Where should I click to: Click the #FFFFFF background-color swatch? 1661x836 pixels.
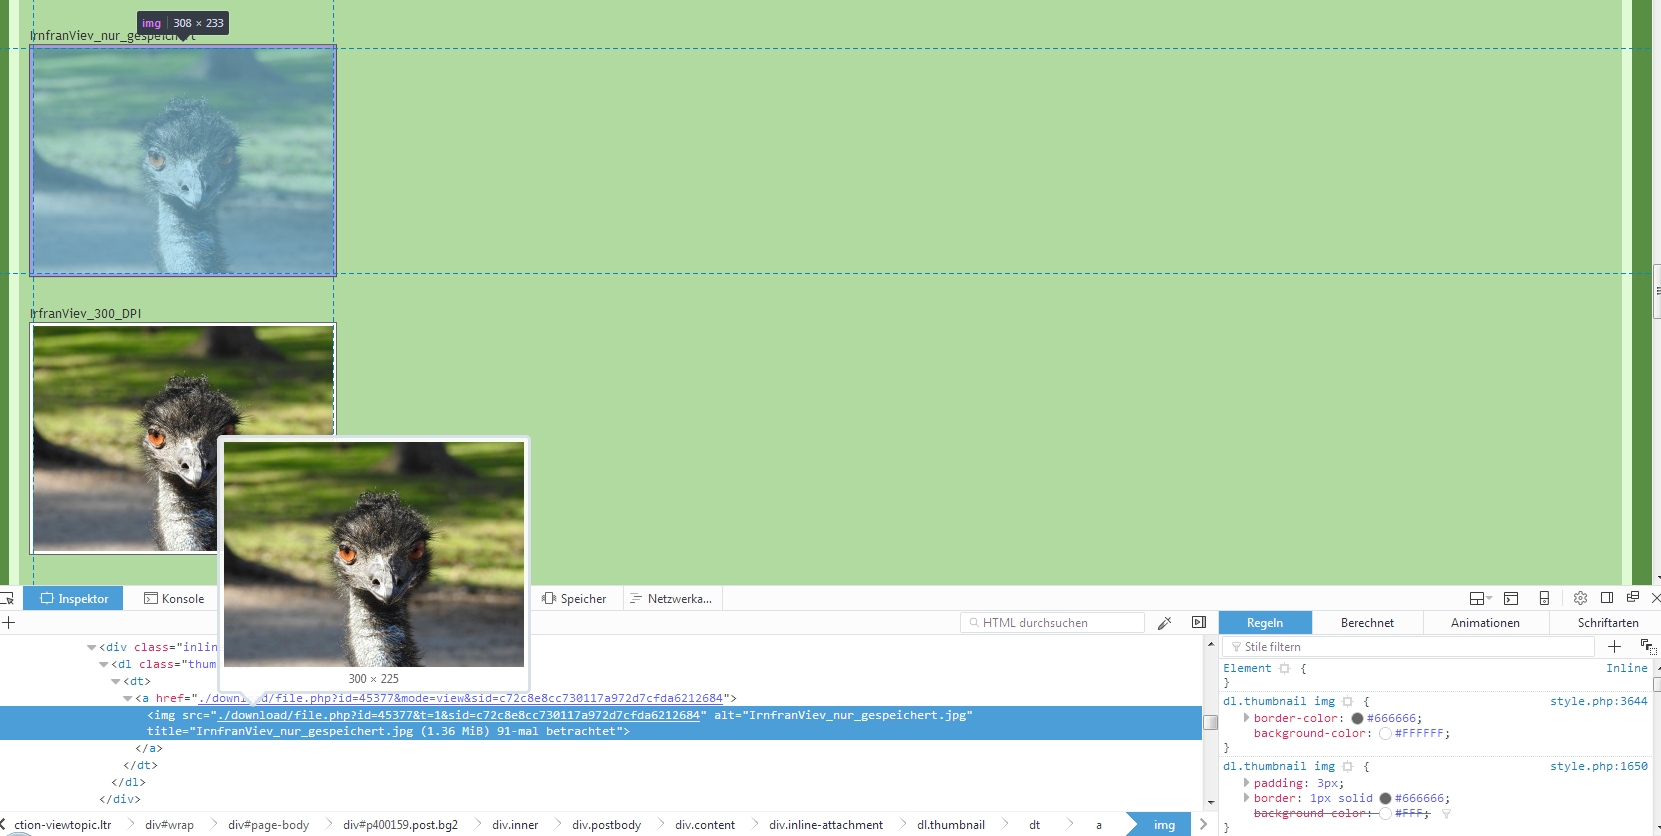pyautogui.click(x=1385, y=734)
